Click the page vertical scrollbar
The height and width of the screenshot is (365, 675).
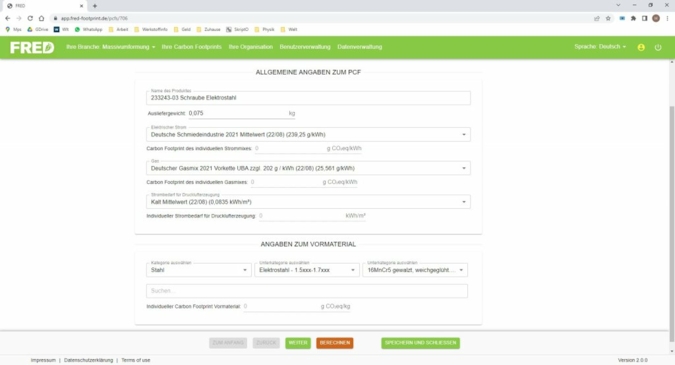click(x=672, y=224)
